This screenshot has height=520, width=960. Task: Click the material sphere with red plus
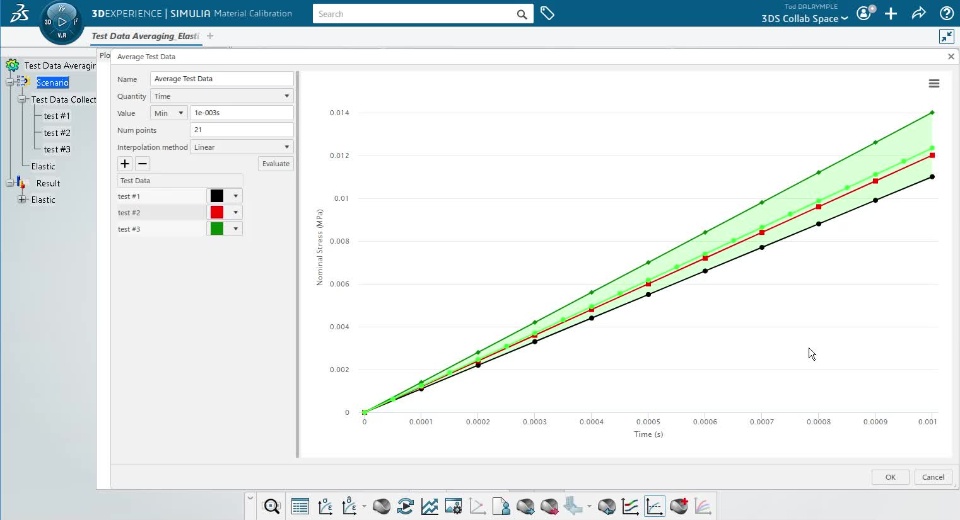(x=679, y=507)
